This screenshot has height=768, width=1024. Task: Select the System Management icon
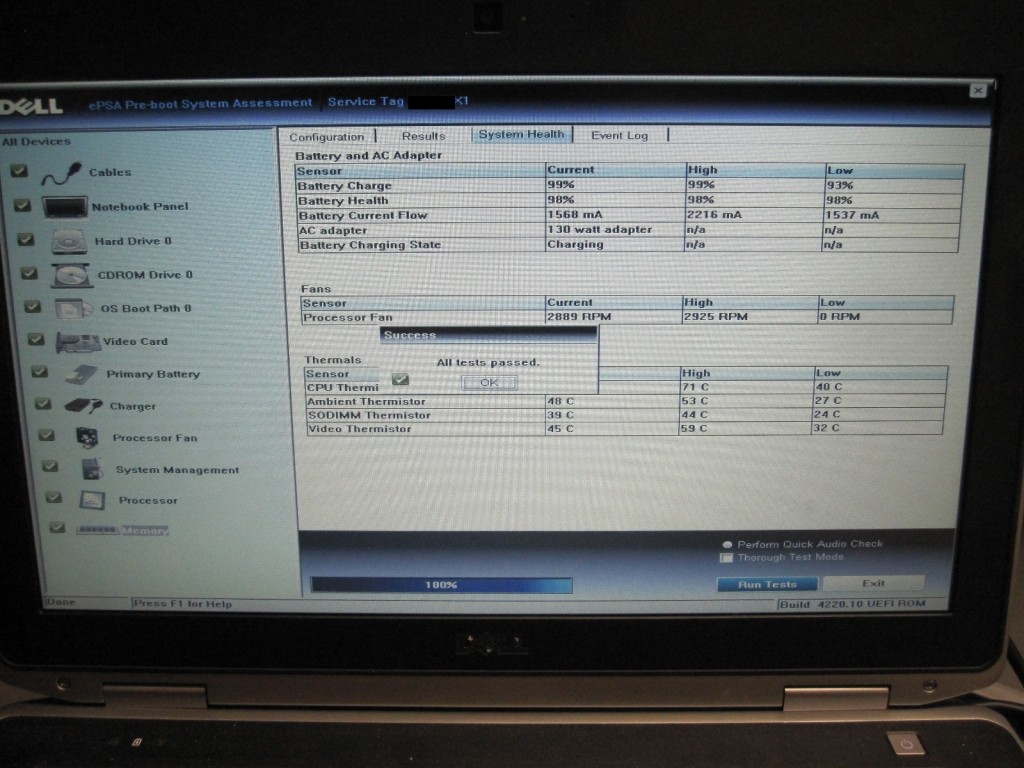[92, 469]
